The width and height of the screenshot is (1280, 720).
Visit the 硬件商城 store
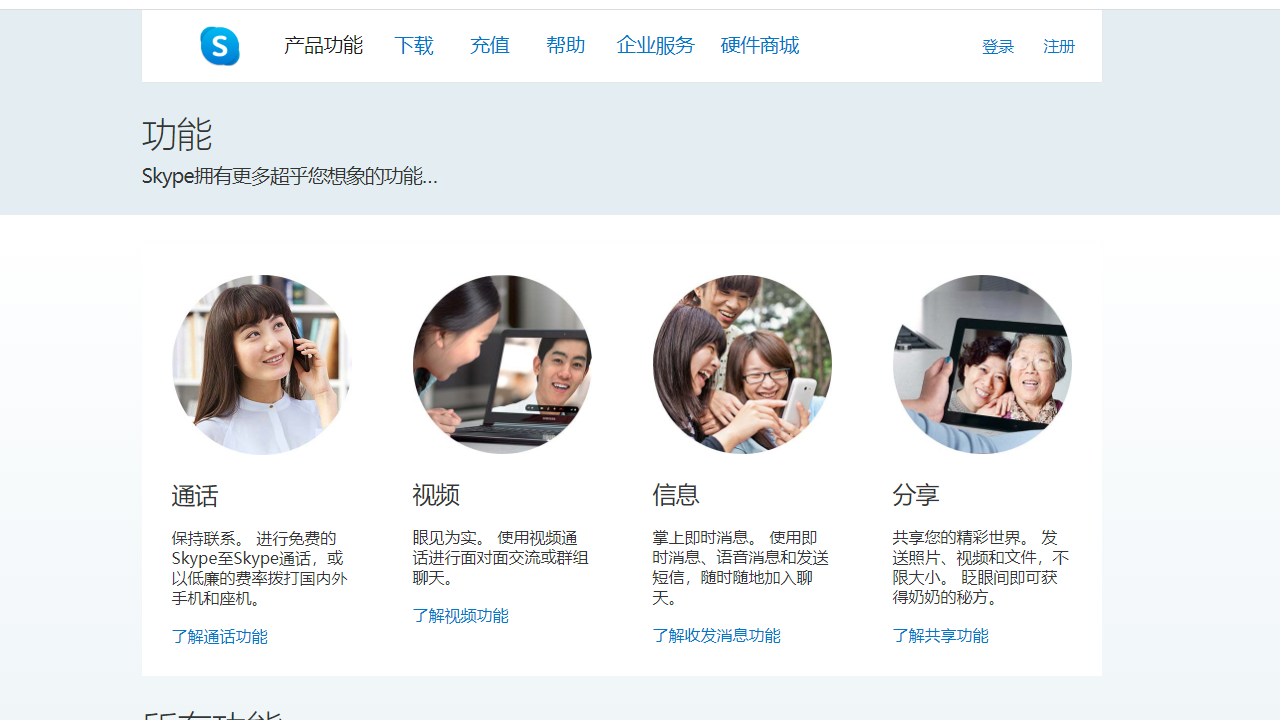[x=759, y=45]
